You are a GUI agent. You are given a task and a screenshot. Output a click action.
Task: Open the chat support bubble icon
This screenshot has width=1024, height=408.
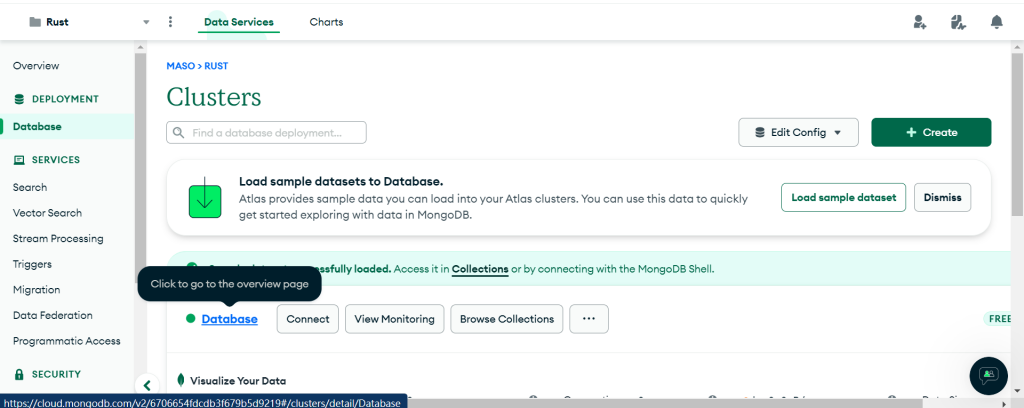pos(989,375)
